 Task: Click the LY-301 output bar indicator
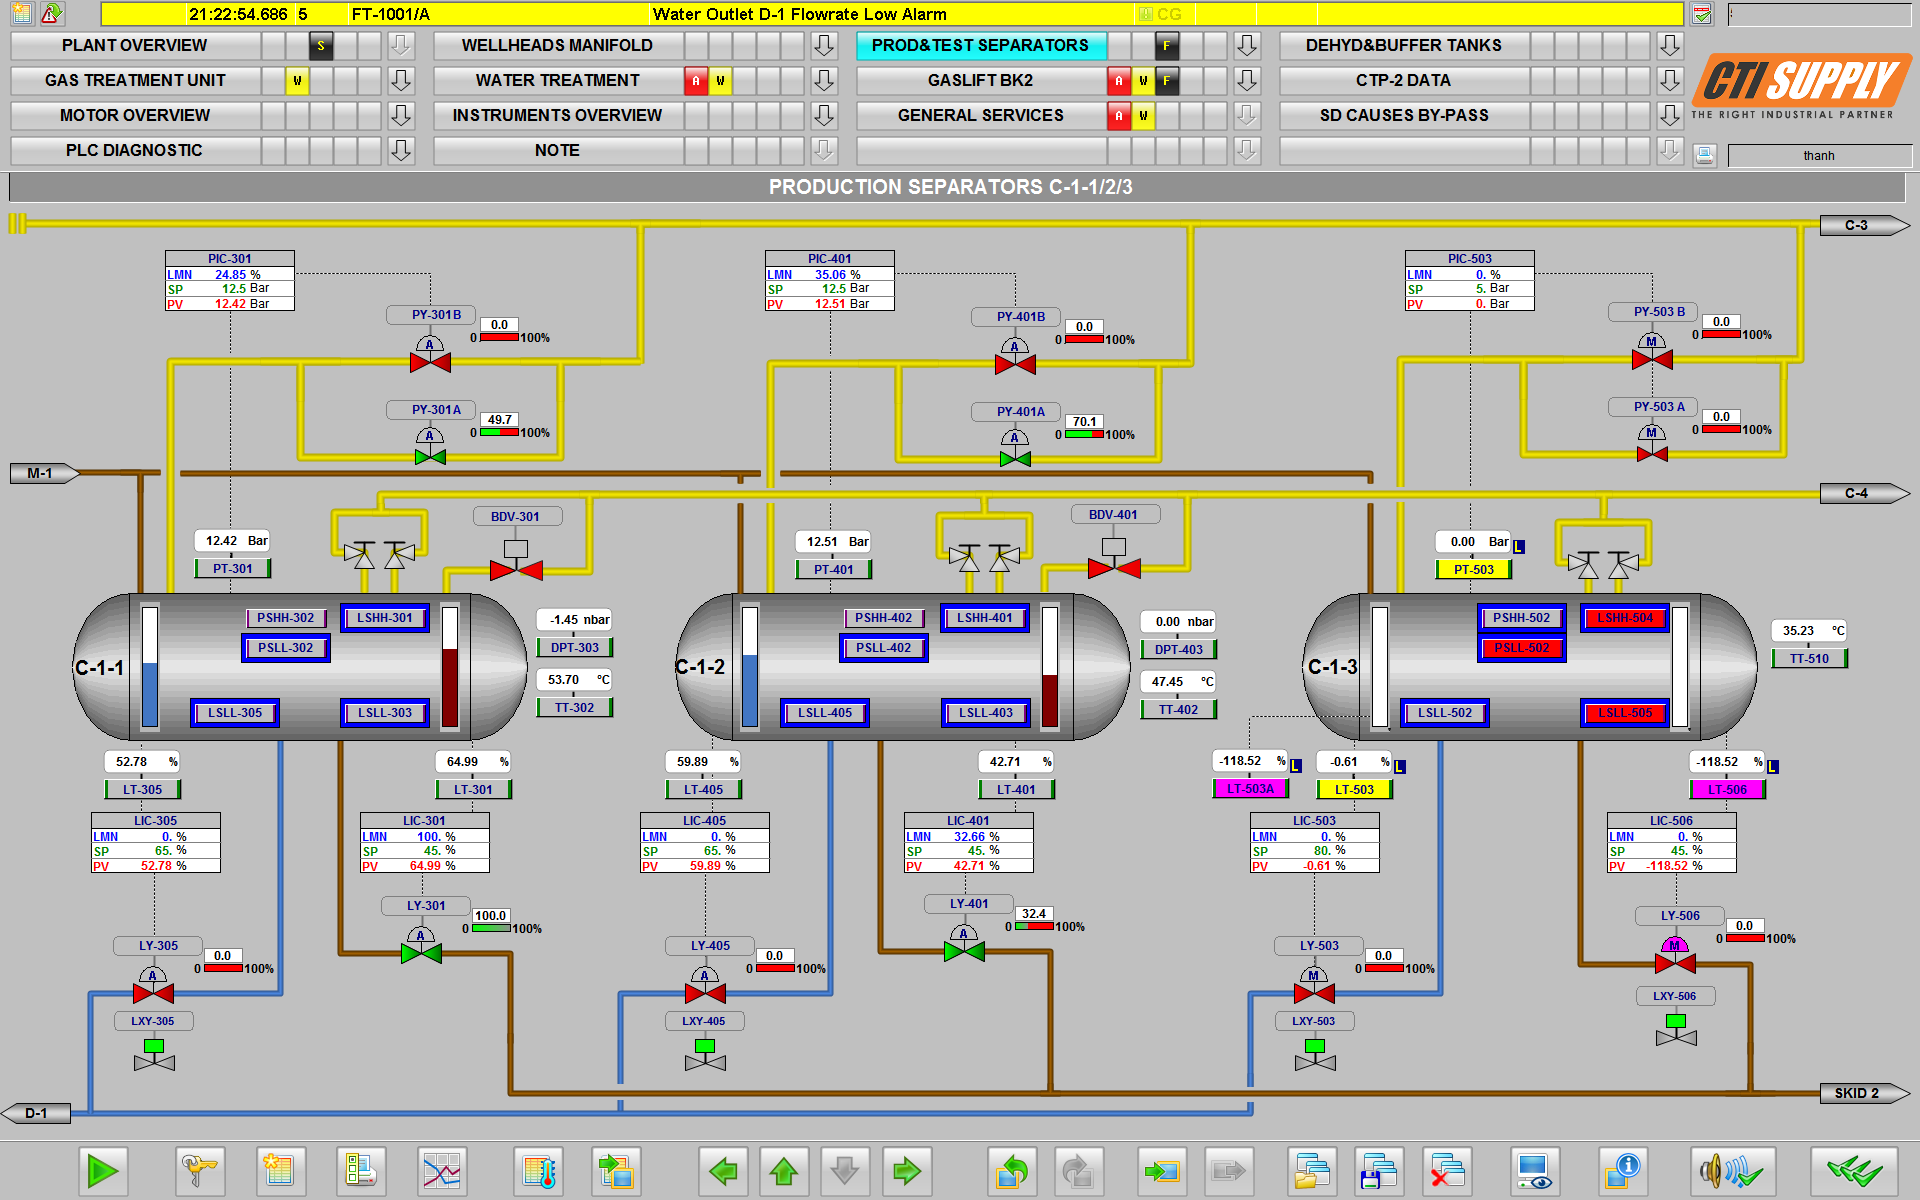pyautogui.click(x=491, y=928)
